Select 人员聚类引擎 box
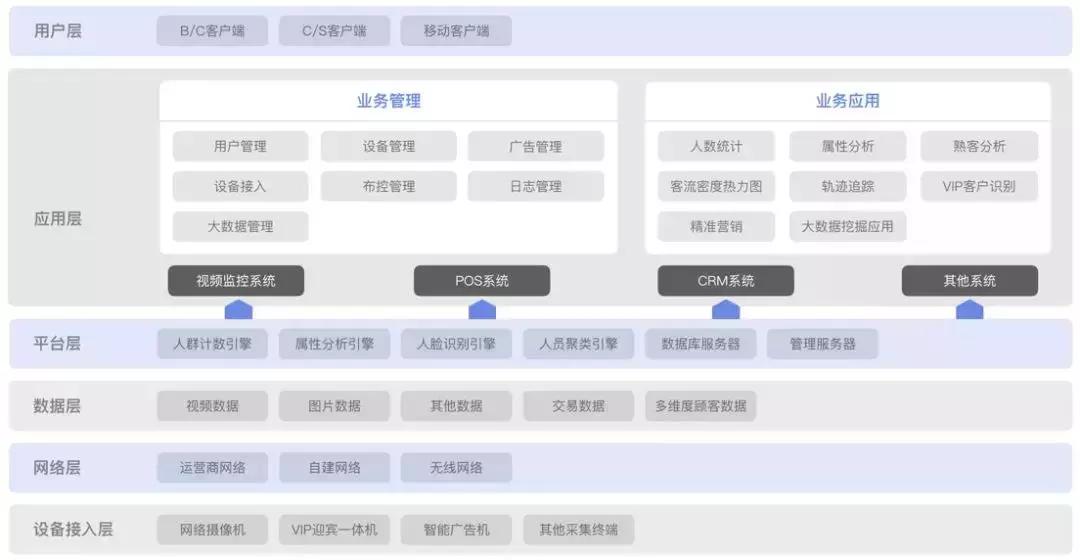1080x560 pixels. (x=579, y=344)
